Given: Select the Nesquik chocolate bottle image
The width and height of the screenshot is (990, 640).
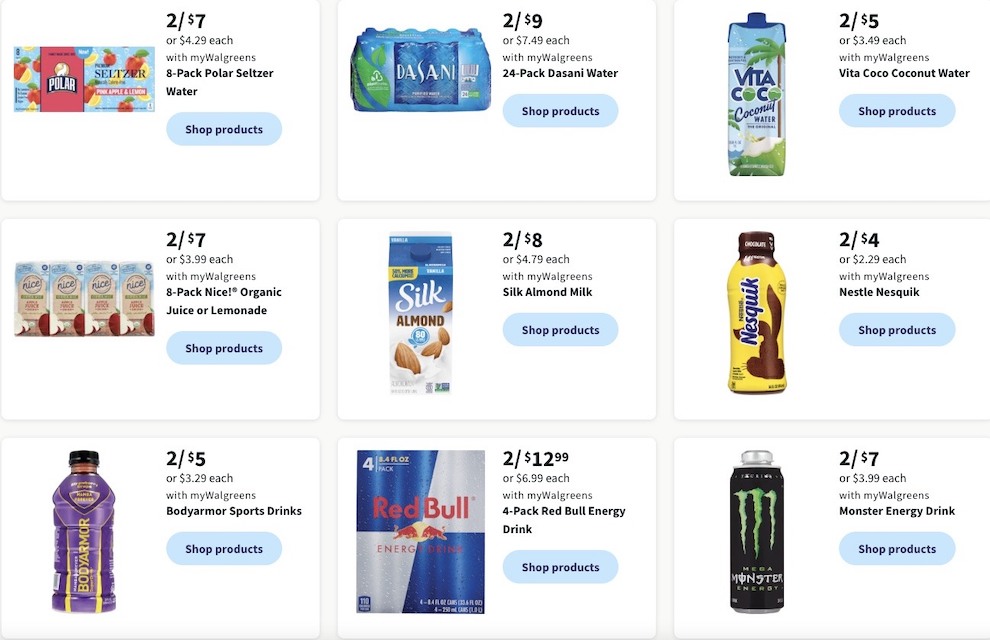Looking at the screenshot, I should click(x=756, y=312).
